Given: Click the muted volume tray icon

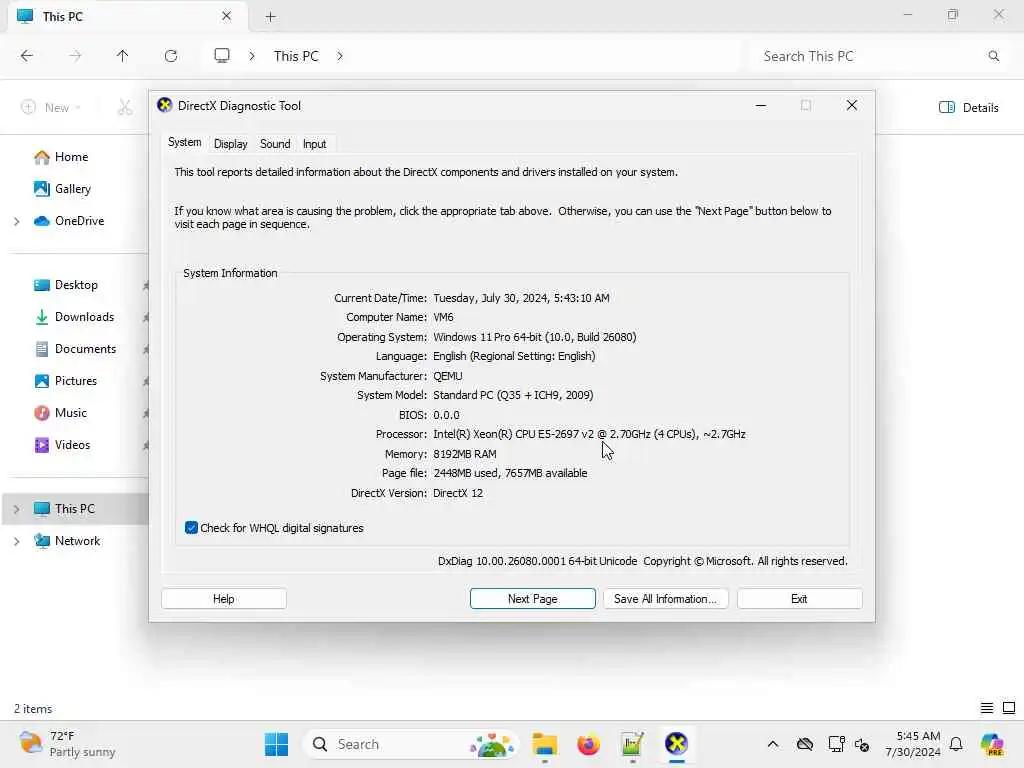Looking at the screenshot, I should (862, 744).
